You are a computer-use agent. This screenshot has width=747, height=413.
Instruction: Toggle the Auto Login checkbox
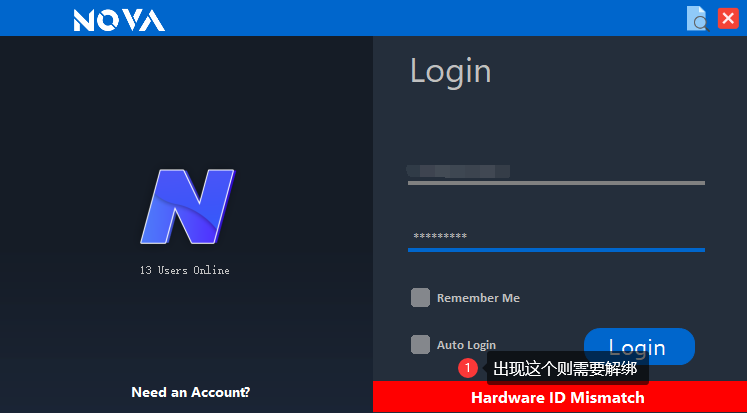pyautogui.click(x=420, y=344)
